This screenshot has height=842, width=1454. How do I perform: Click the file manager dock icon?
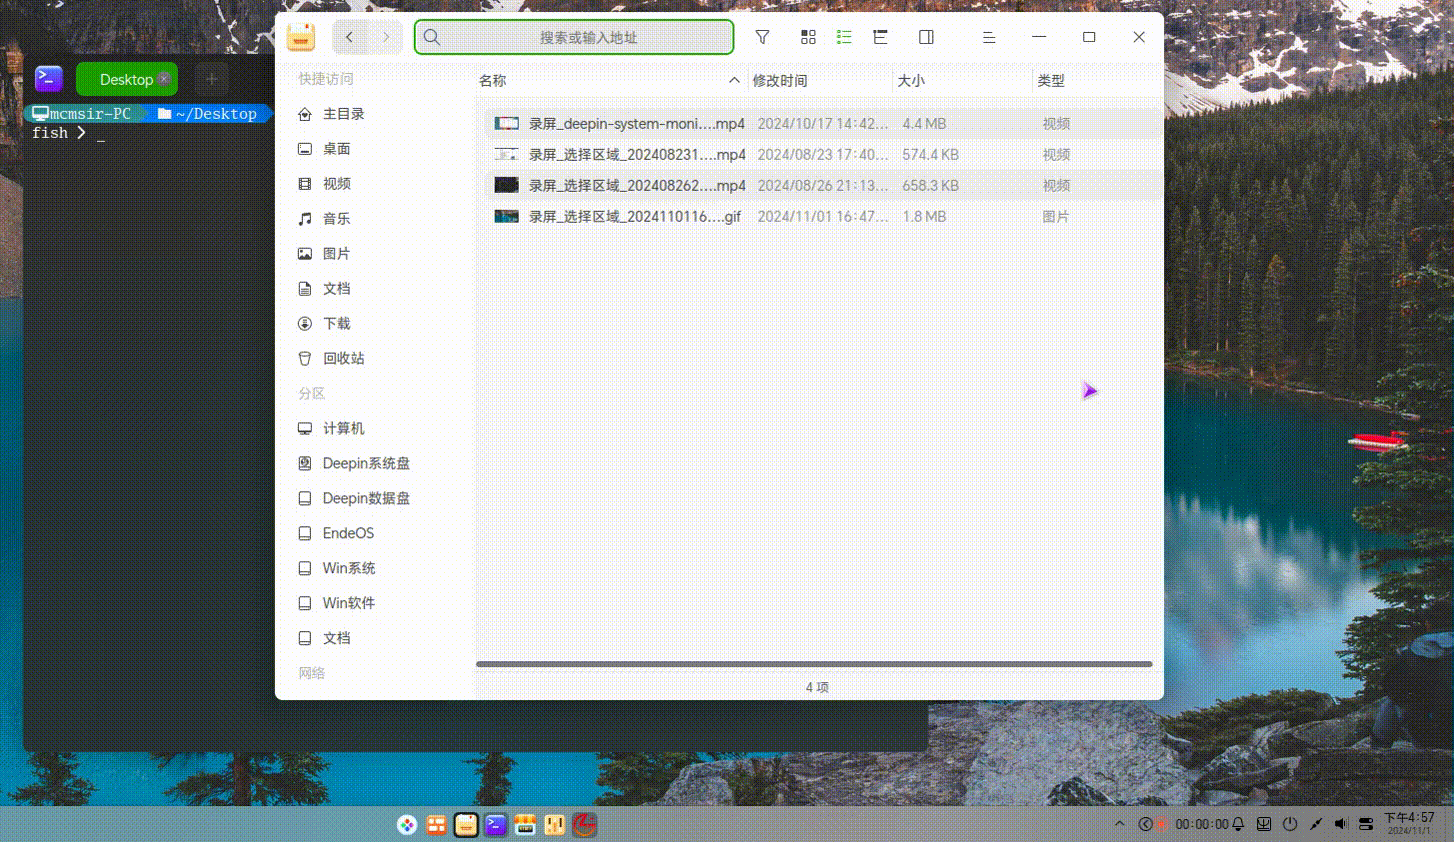(x=466, y=825)
